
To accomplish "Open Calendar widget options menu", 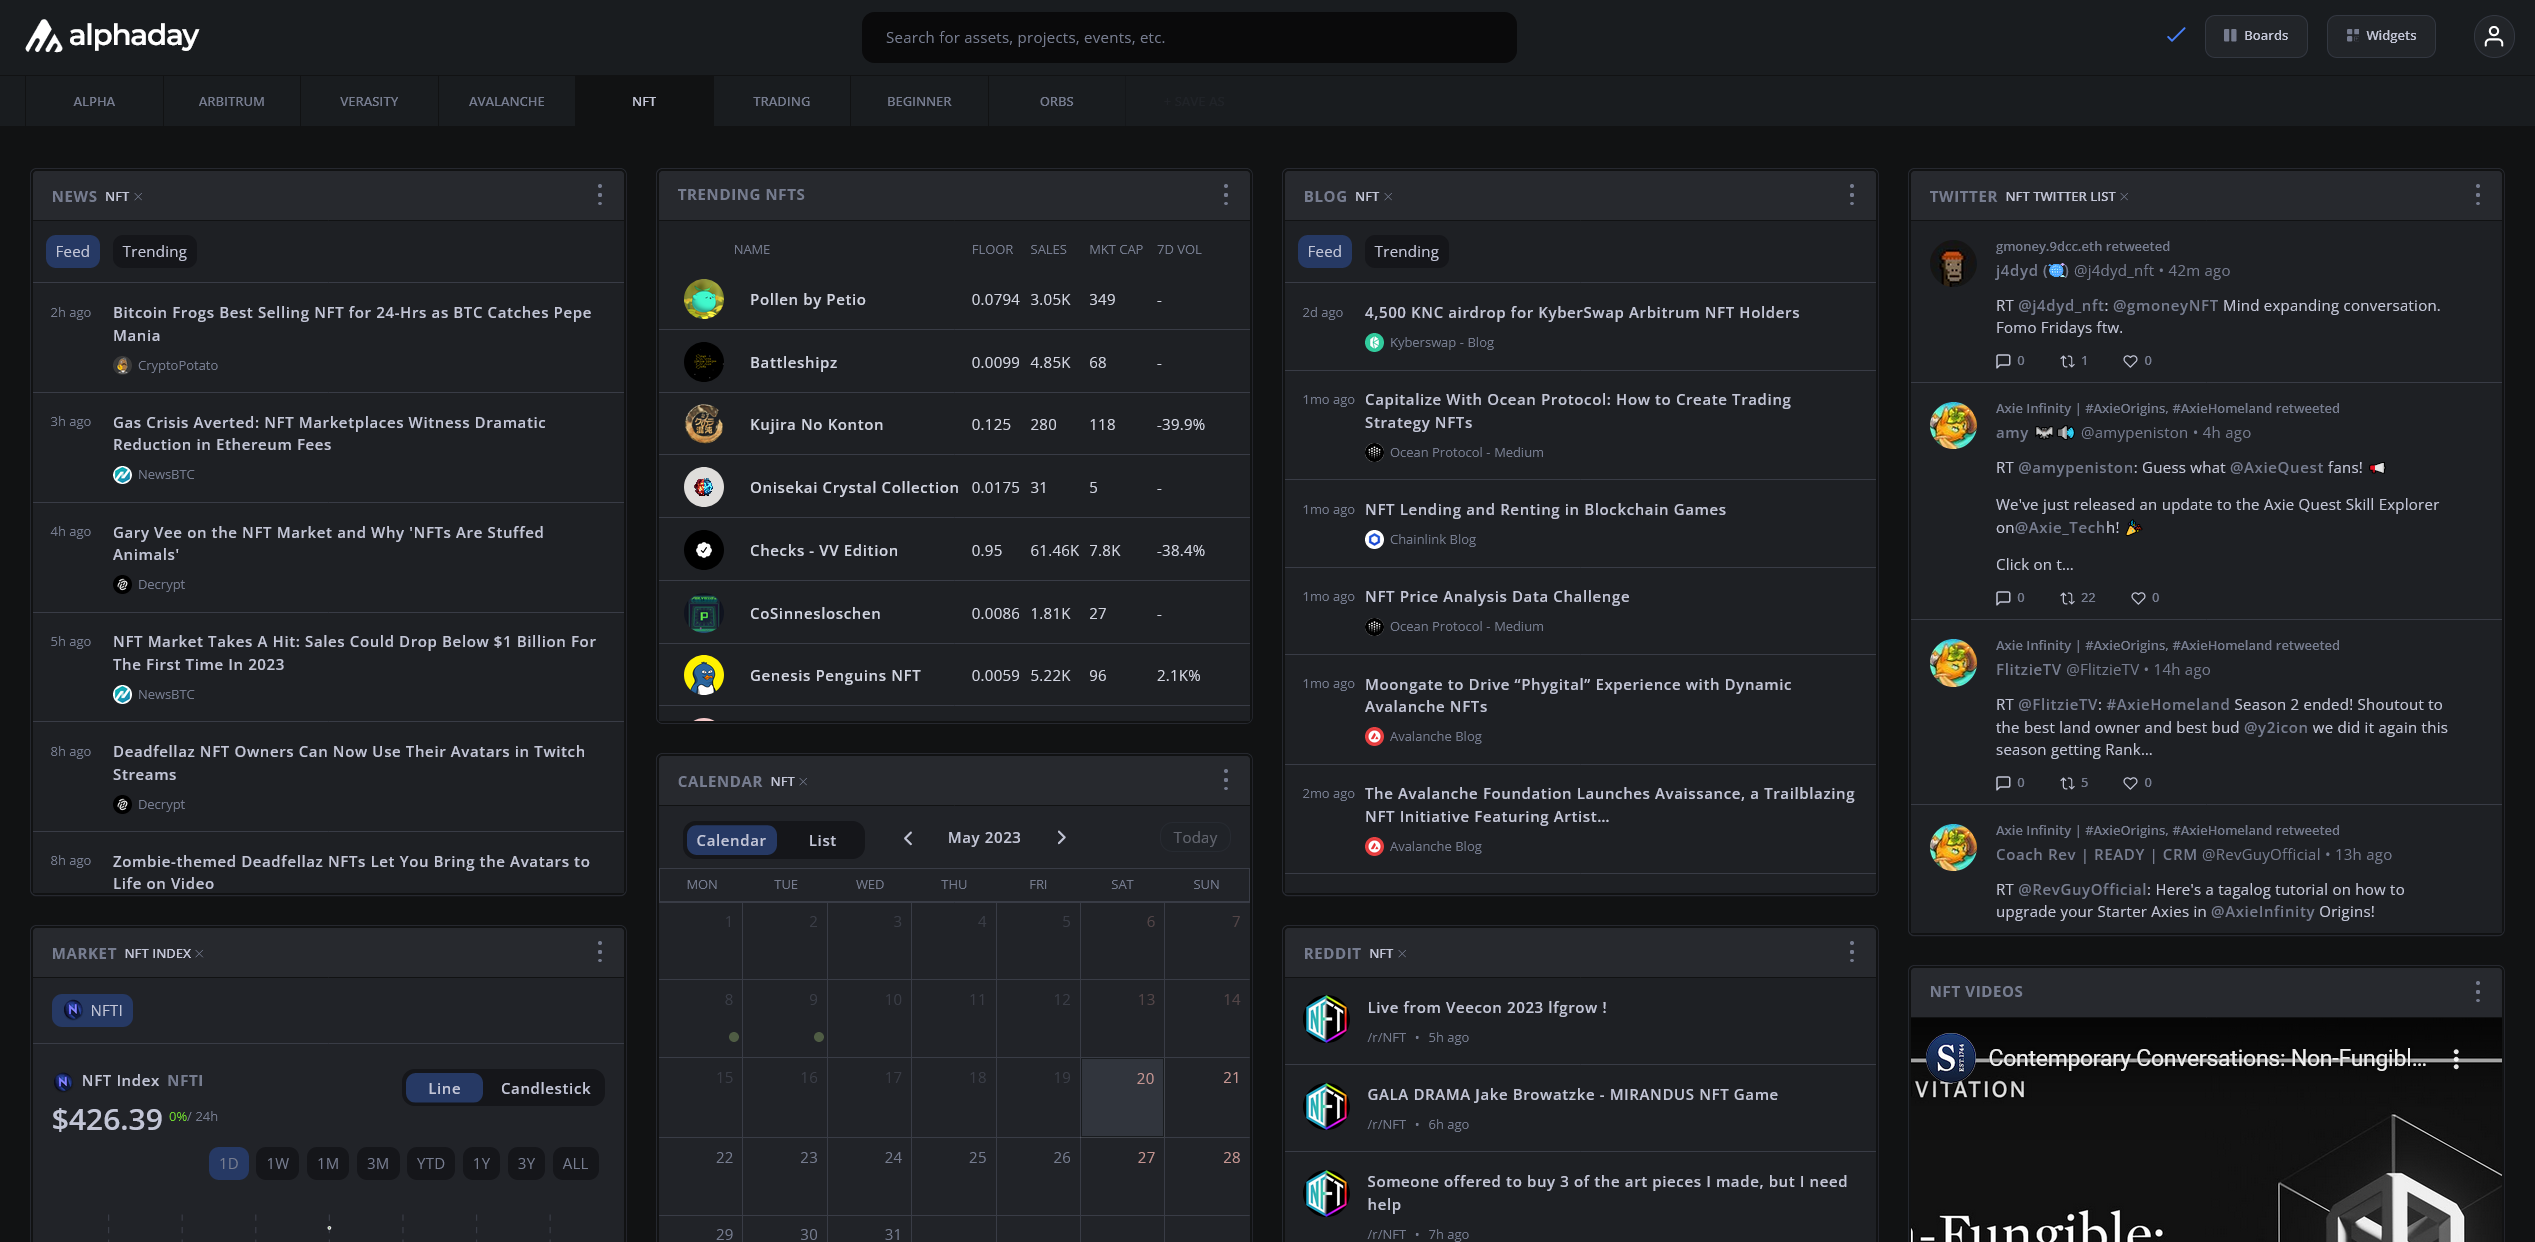I will click(1226, 780).
